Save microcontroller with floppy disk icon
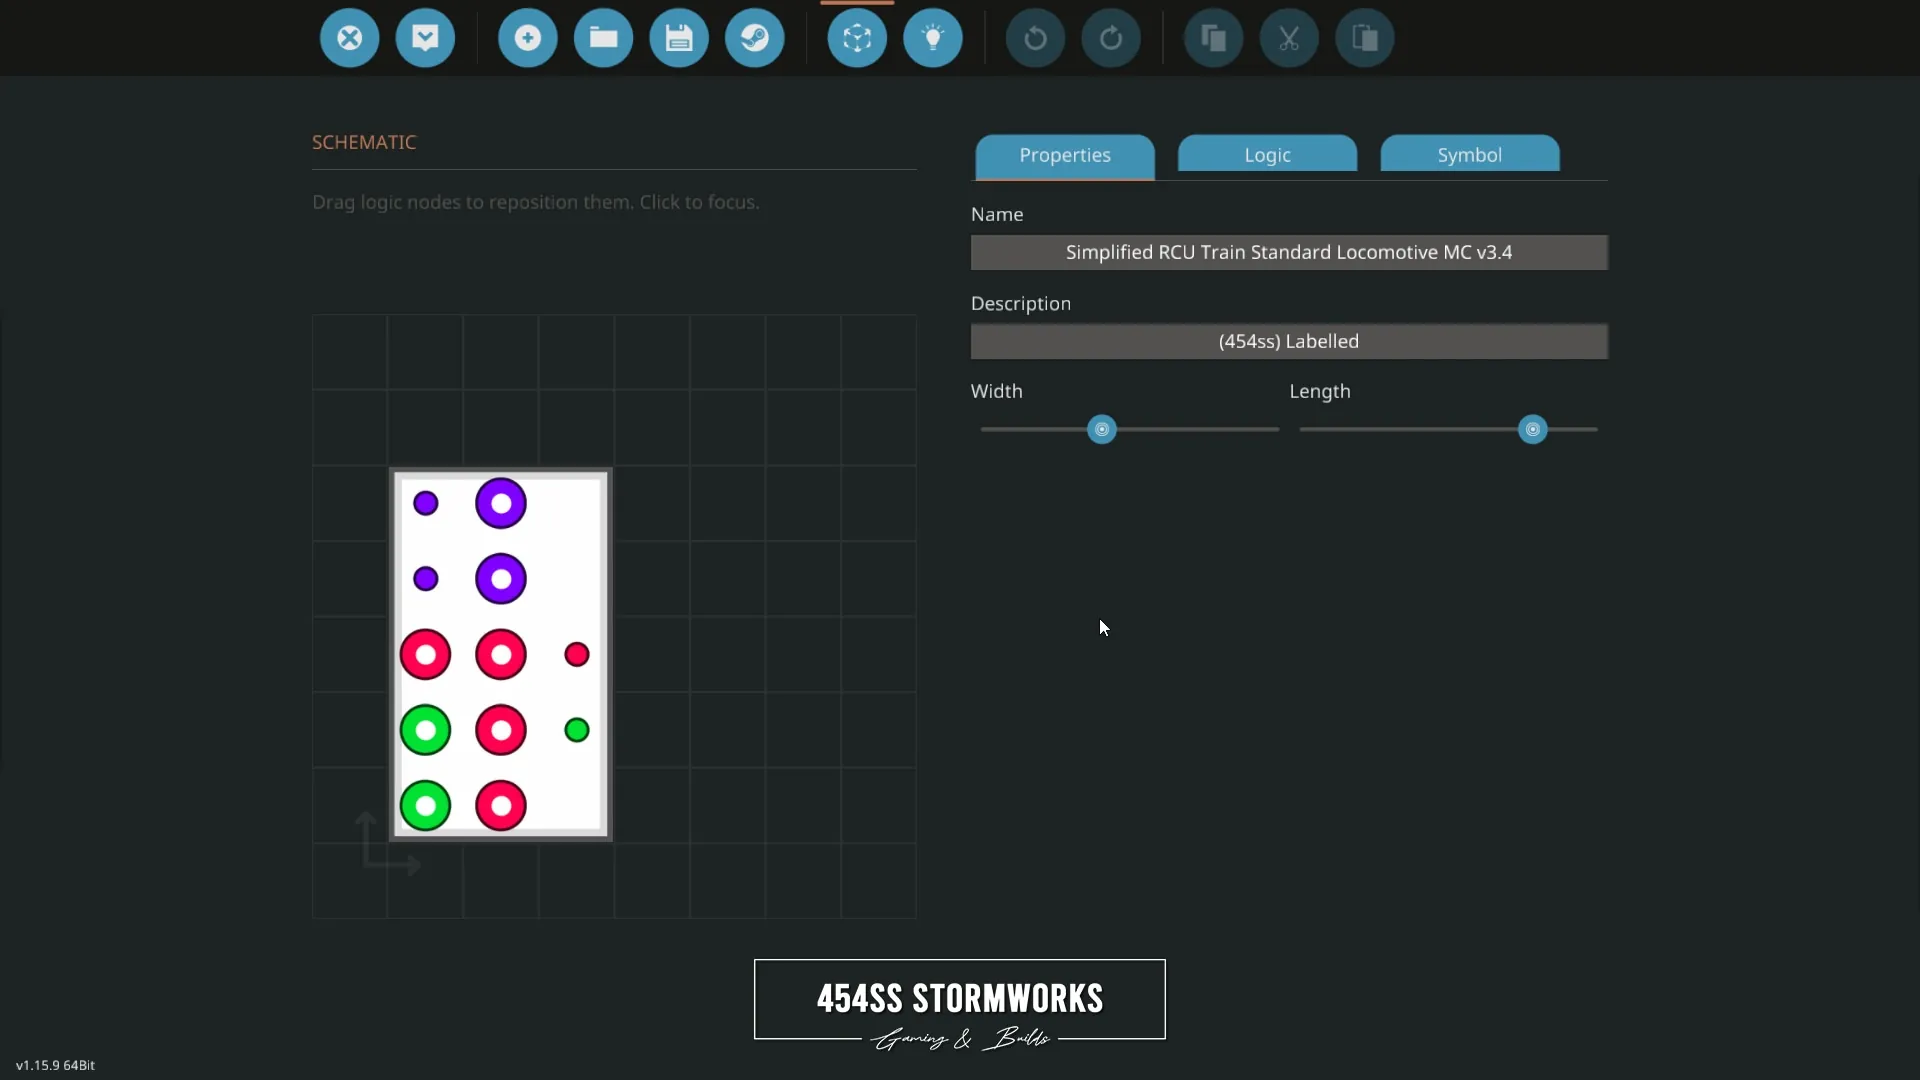 coord(679,38)
